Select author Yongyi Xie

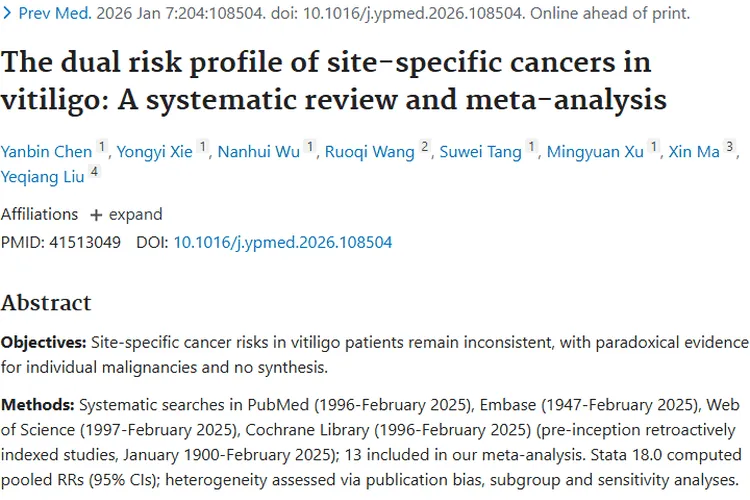click(x=154, y=151)
